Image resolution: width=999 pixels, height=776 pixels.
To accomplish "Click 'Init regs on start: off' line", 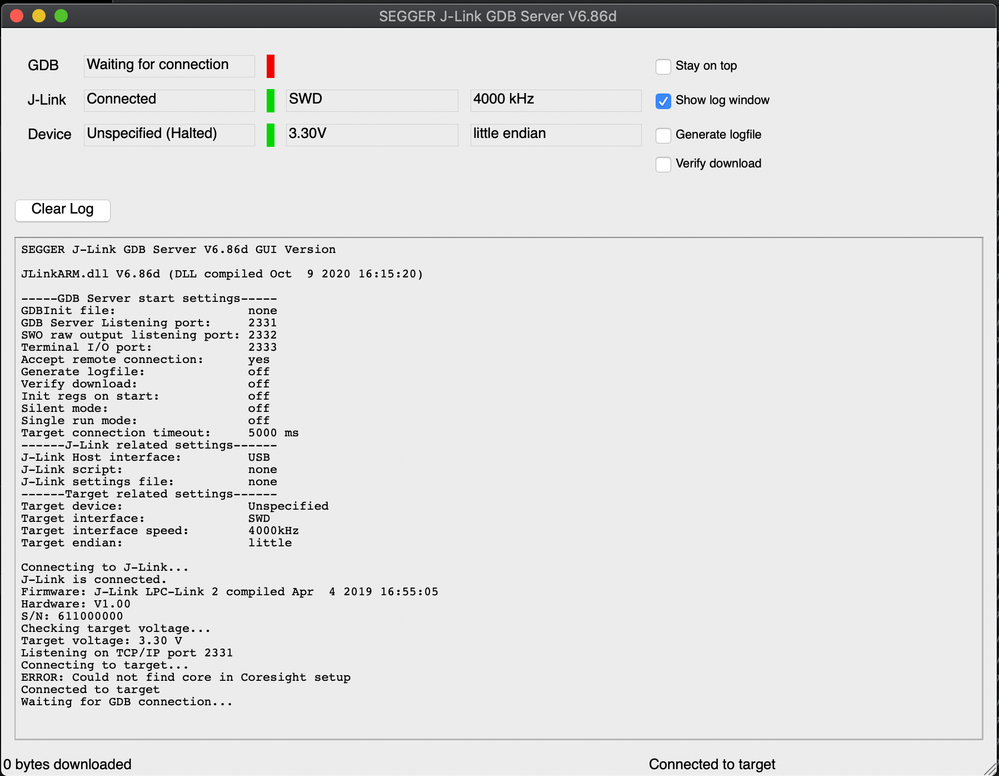I will click(145, 396).
